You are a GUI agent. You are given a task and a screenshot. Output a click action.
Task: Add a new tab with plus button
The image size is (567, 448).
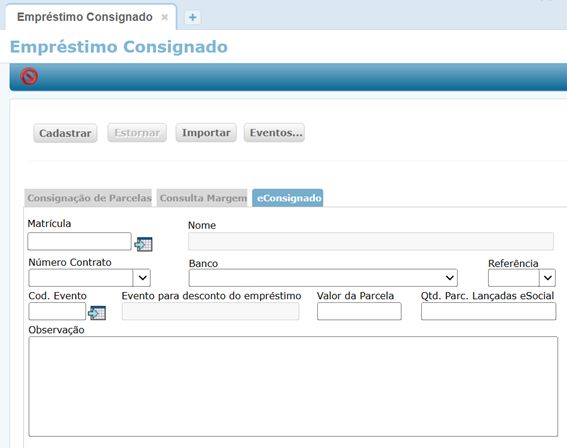coord(193,17)
